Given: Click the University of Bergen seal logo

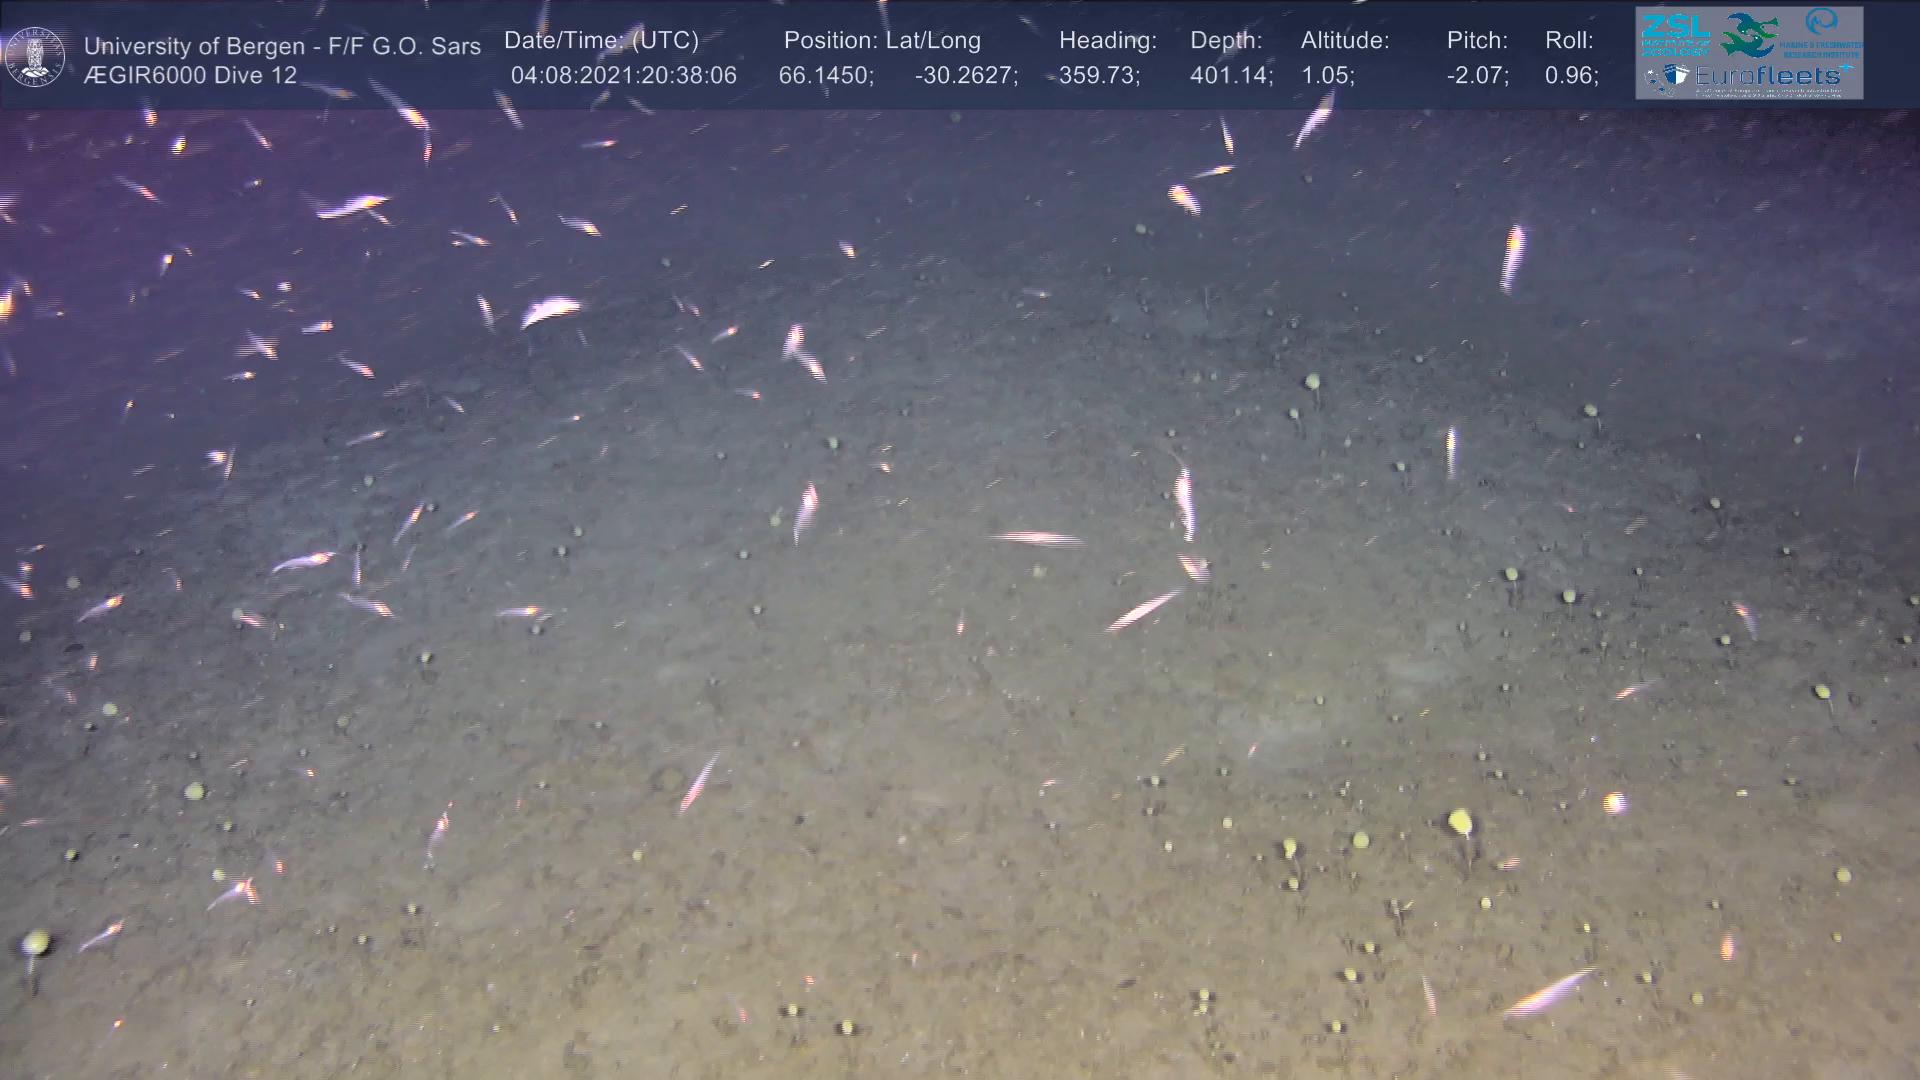Looking at the screenshot, I should [35, 57].
